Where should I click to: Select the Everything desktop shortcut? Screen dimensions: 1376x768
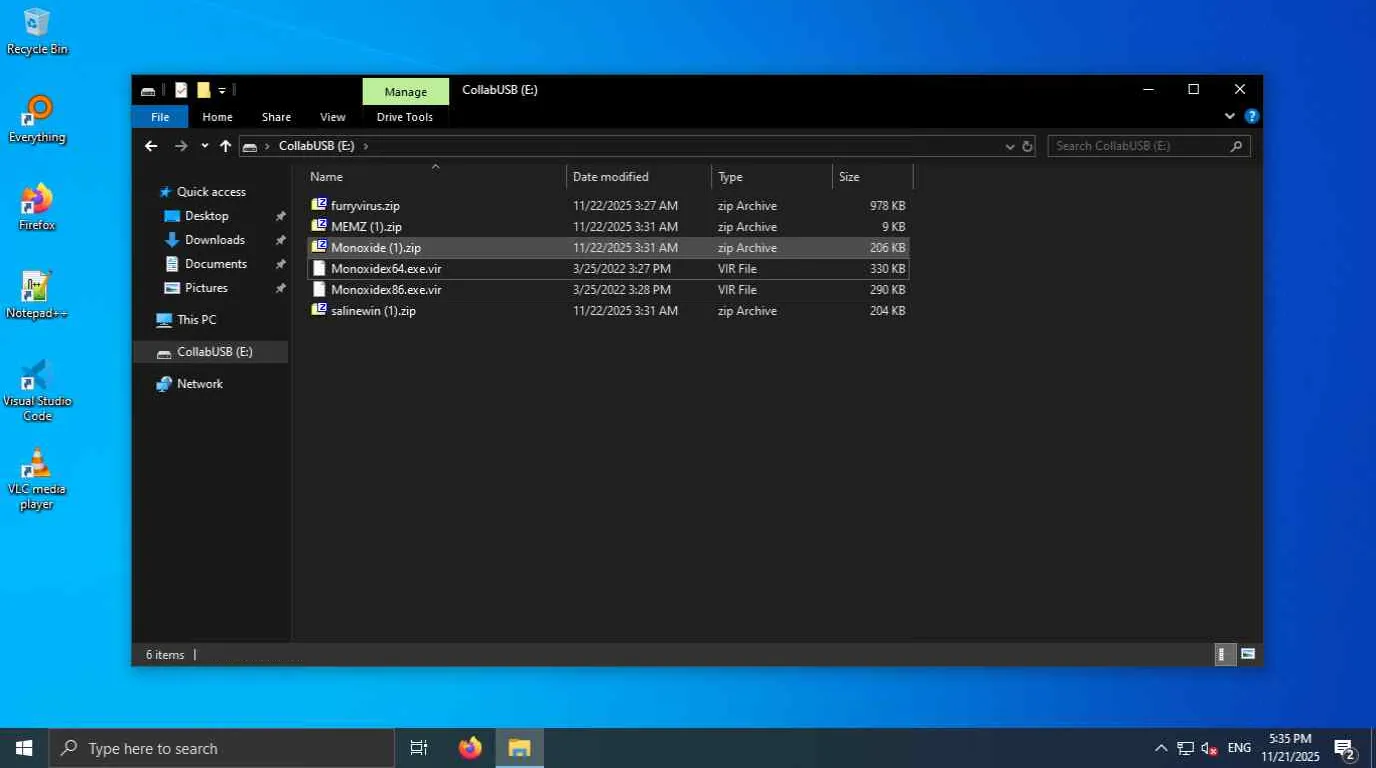pyautogui.click(x=37, y=120)
